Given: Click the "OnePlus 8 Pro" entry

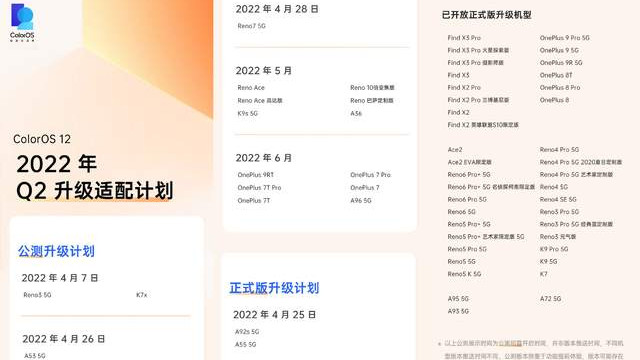Looking at the screenshot, I should pyautogui.click(x=560, y=88).
